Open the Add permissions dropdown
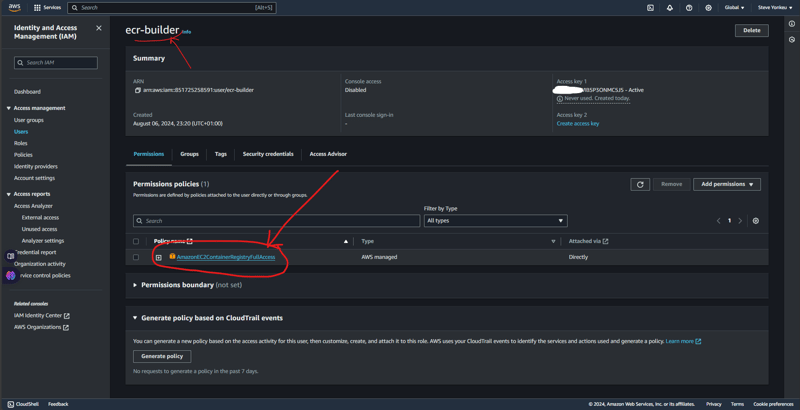This screenshot has height=410, width=800. pyautogui.click(x=727, y=184)
